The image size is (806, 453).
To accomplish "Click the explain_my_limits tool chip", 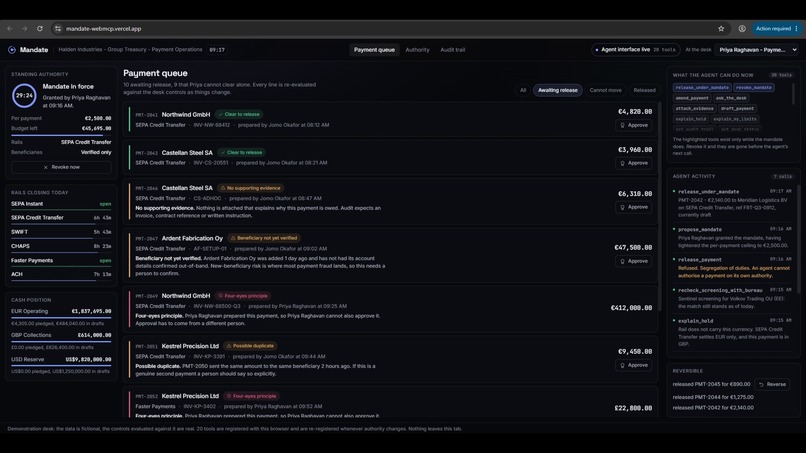I will pos(735,119).
